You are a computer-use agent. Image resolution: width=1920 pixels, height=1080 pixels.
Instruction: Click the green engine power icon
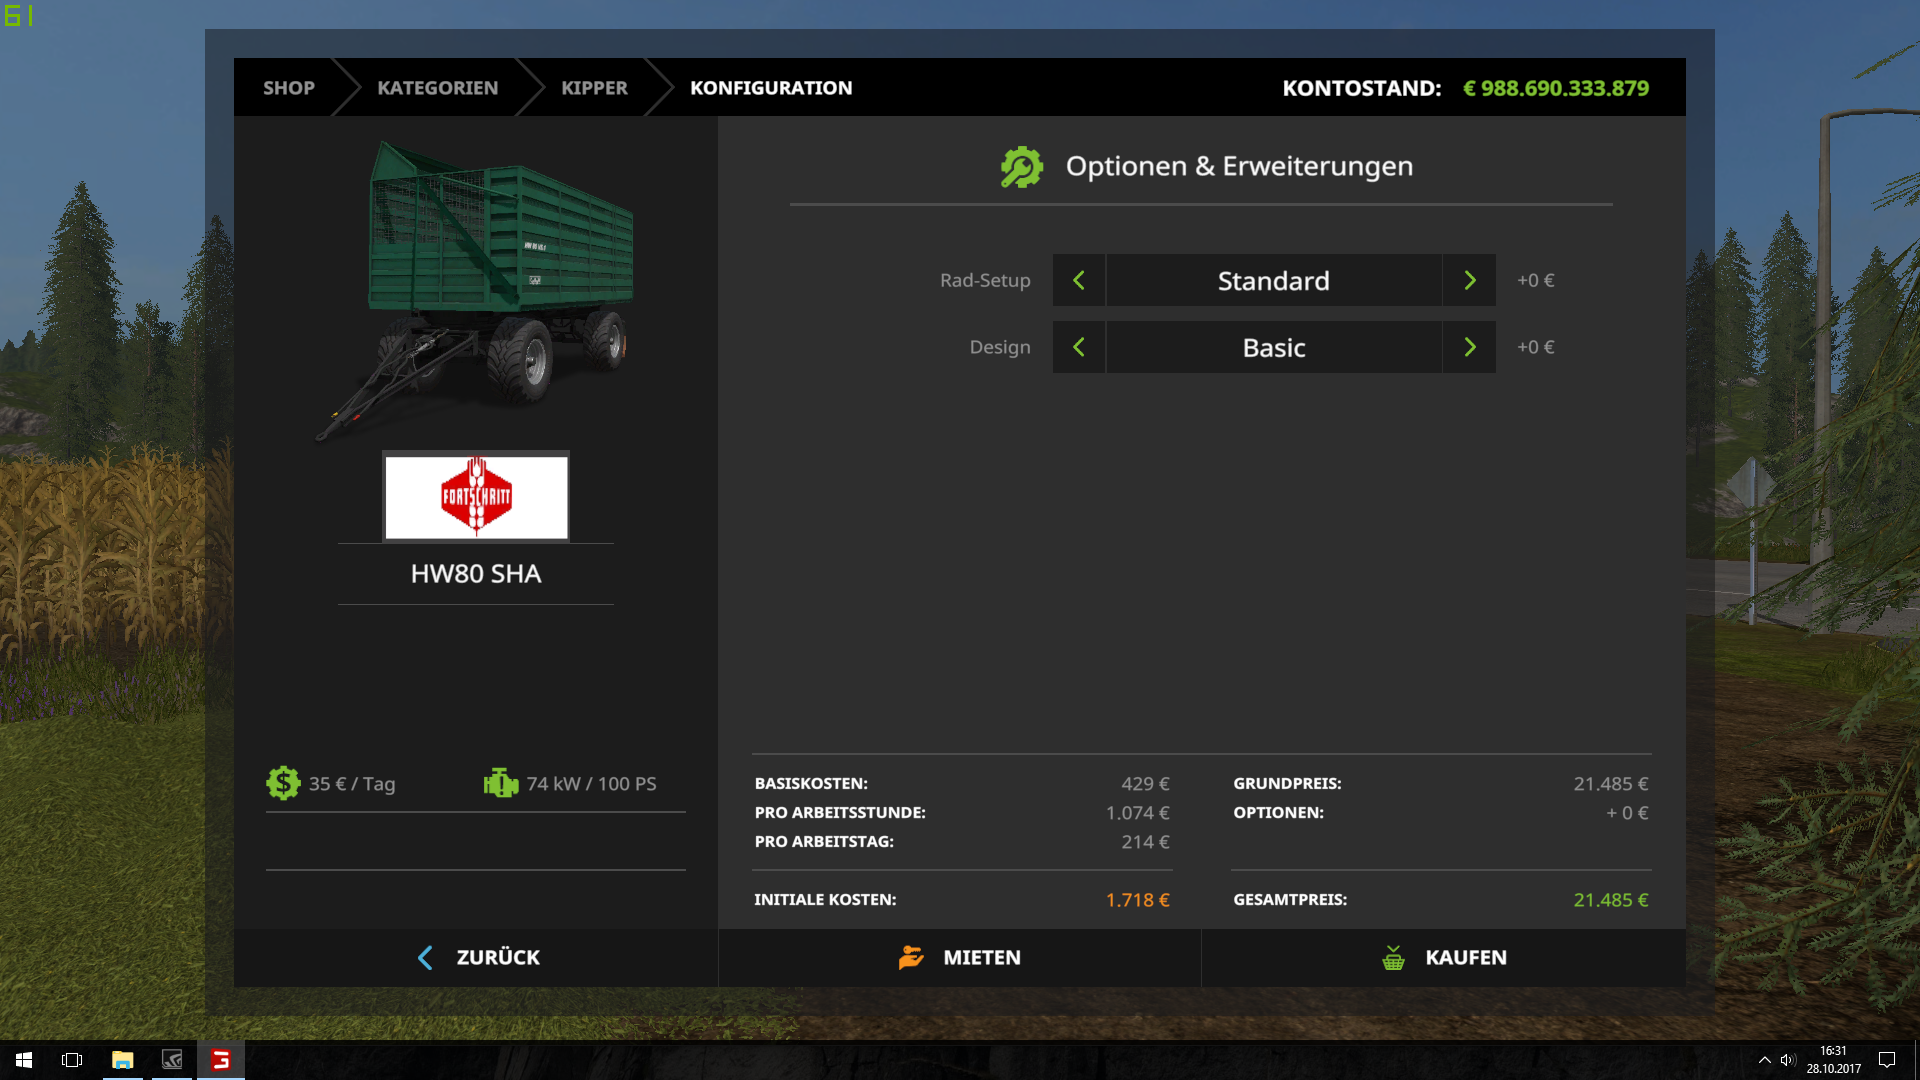(x=500, y=783)
